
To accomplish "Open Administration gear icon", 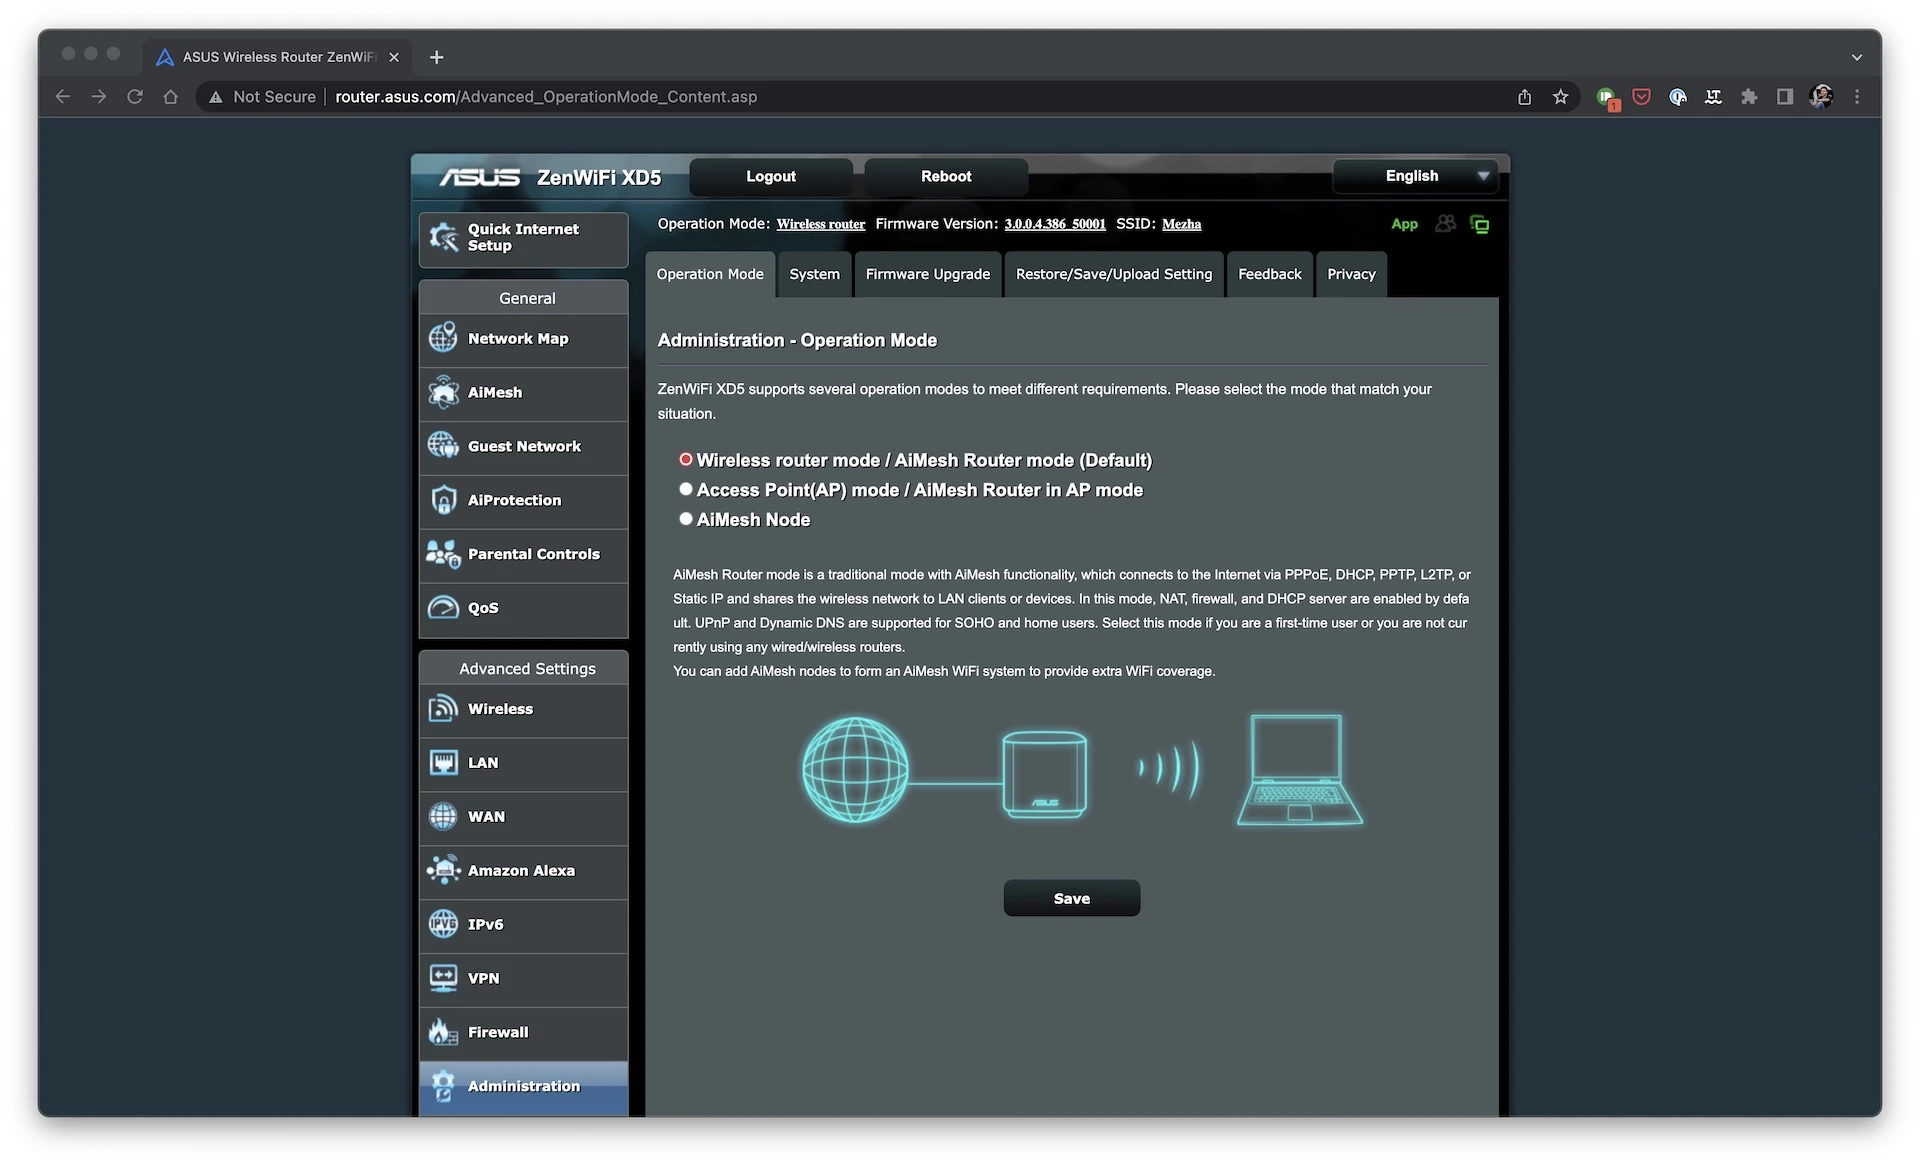I will [x=443, y=1087].
